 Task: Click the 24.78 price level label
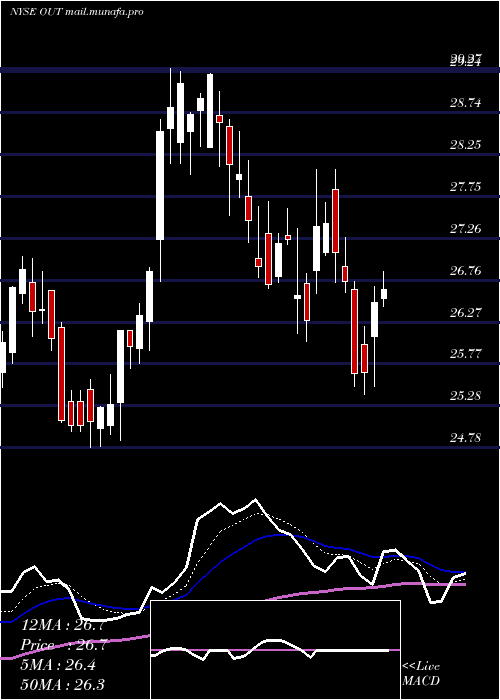pyautogui.click(x=466, y=438)
